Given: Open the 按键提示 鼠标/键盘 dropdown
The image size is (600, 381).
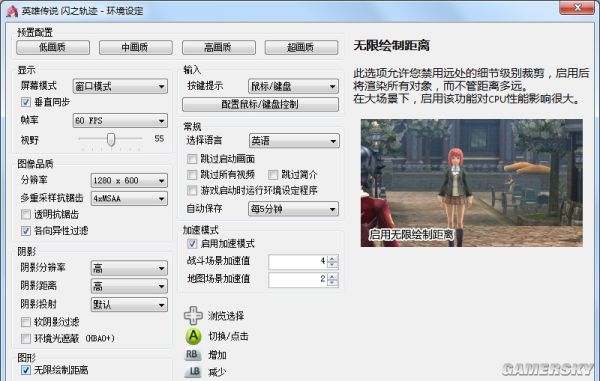Looking at the screenshot, I should (x=293, y=86).
